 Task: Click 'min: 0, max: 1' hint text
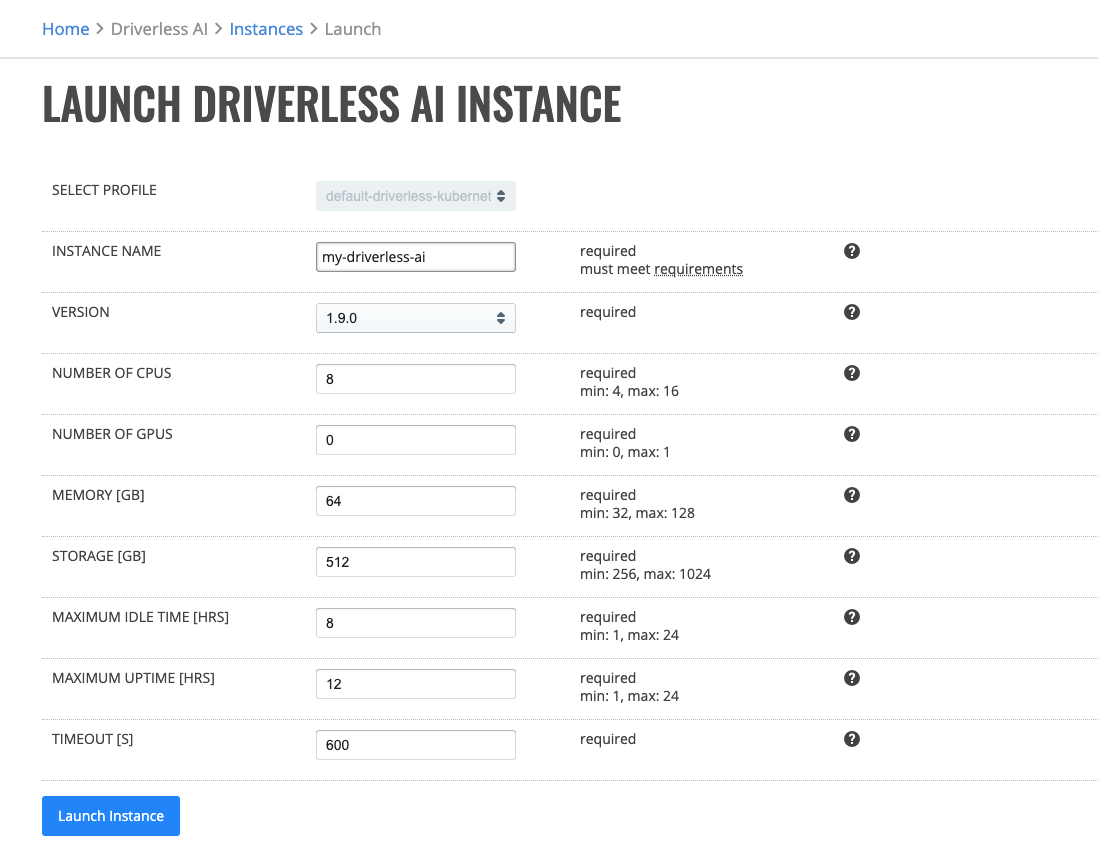click(x=624, y=452)
